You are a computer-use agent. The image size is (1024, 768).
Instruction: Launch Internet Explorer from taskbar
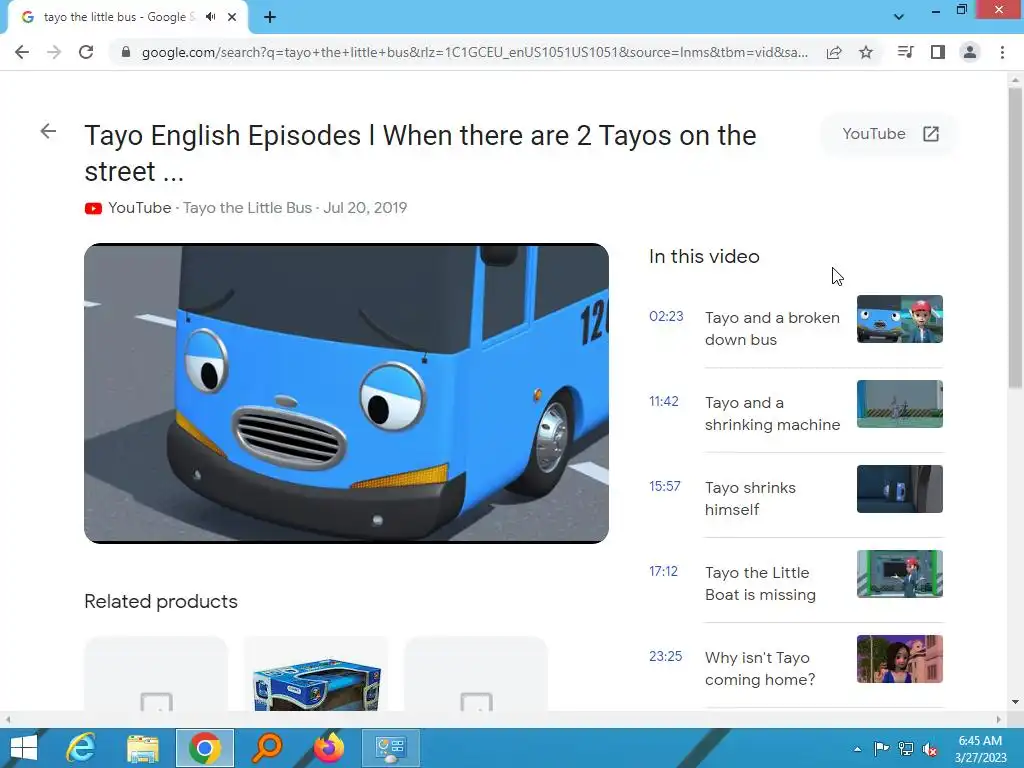pyautogui.click(x=81, y=748)
